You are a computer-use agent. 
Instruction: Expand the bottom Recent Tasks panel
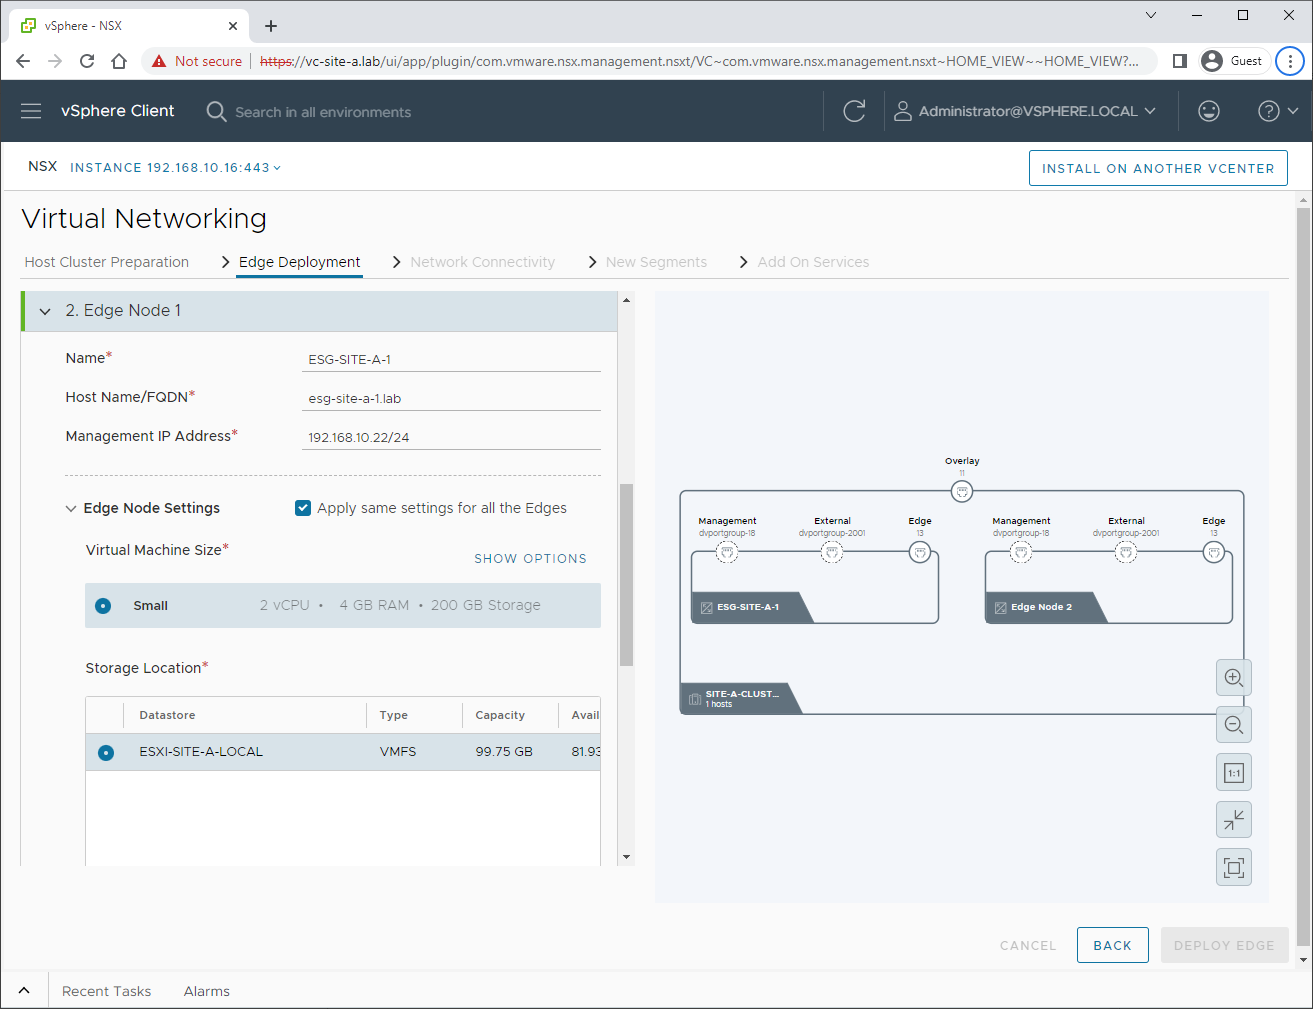[24, 991]
